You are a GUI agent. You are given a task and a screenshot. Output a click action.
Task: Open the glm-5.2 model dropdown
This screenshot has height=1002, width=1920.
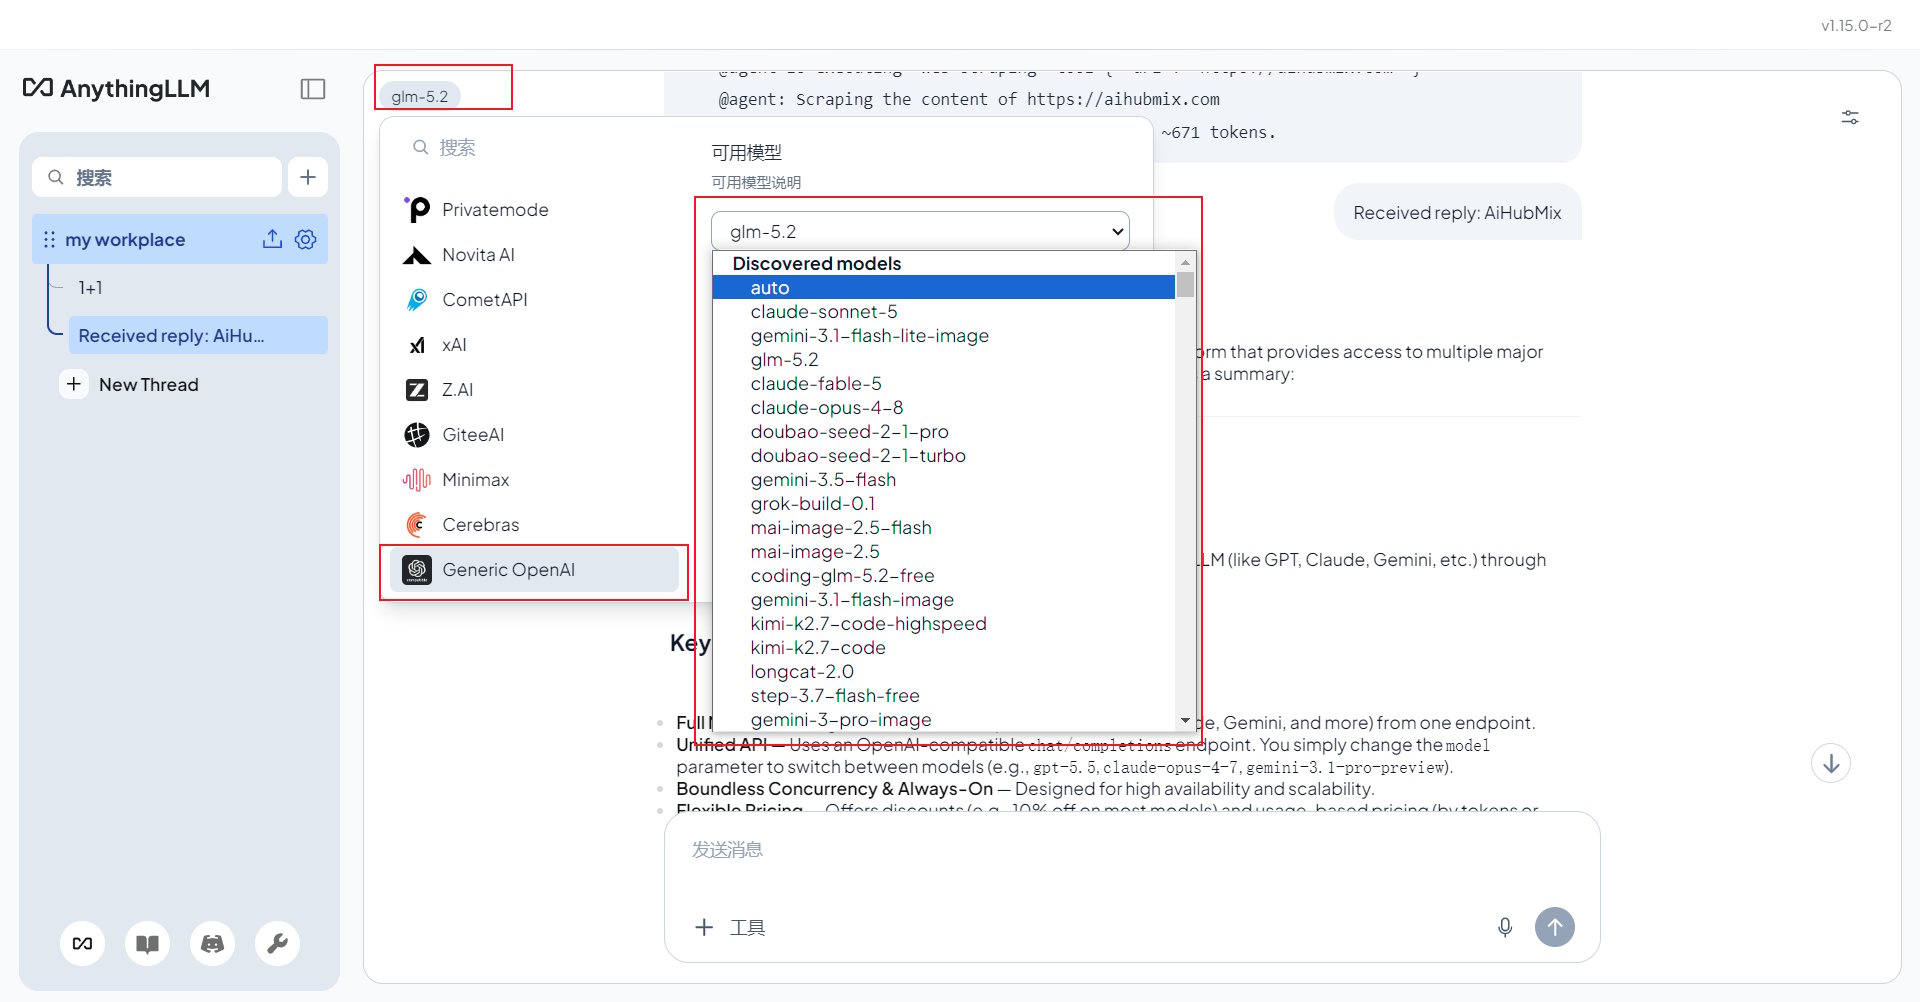point(920,231)
